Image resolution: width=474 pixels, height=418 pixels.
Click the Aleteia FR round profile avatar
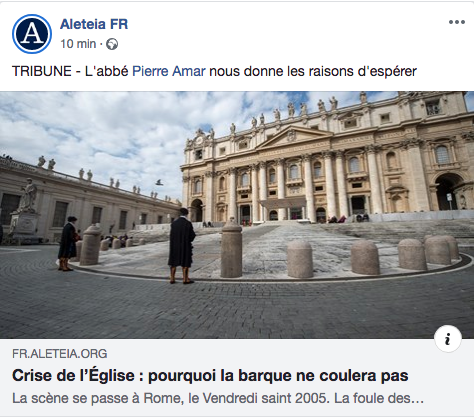tap(32, 34)
